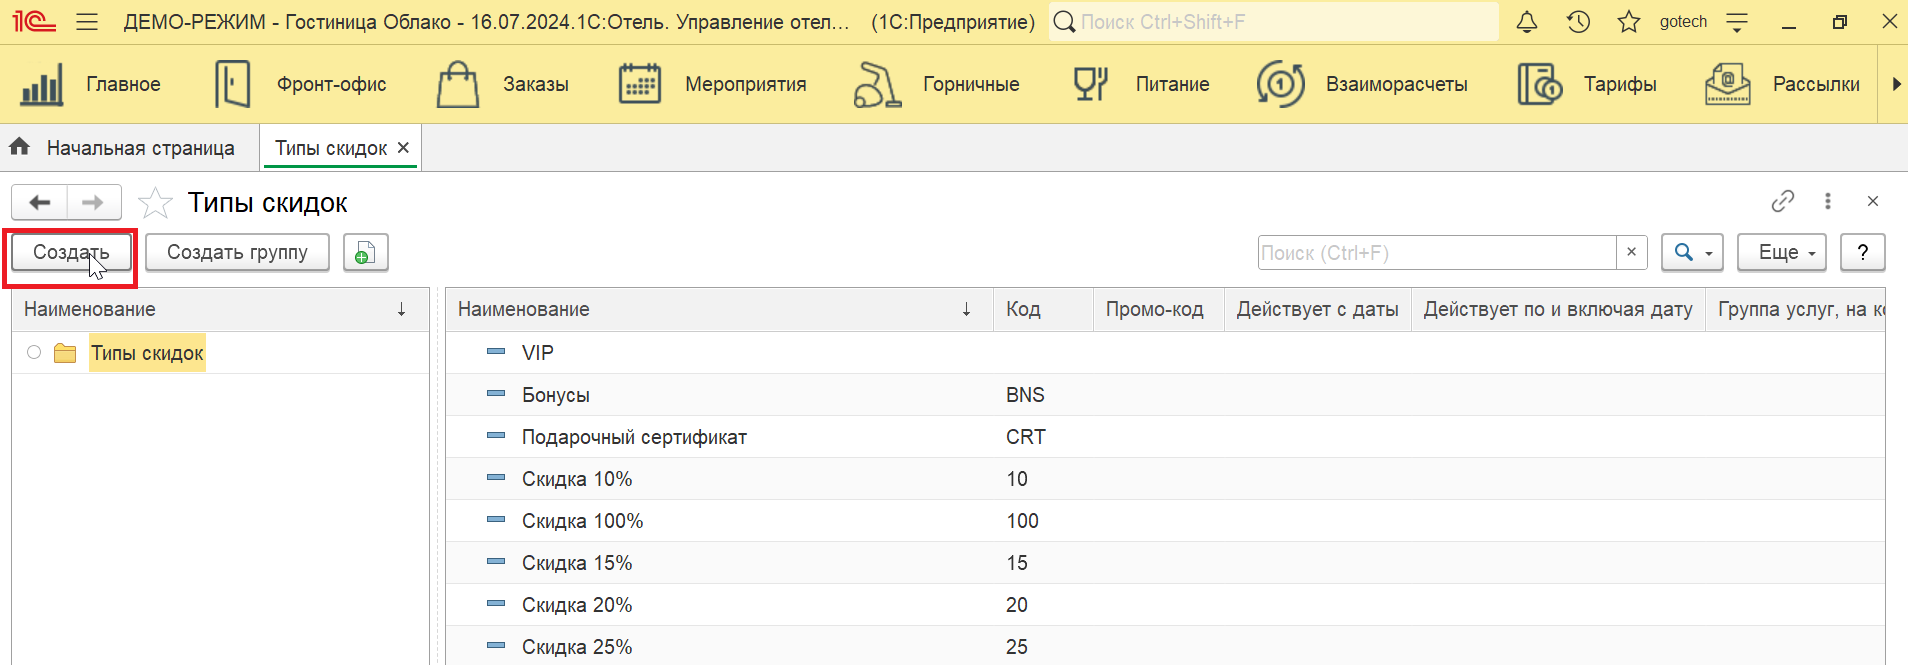The width and height of the screenshot is (1908, 665).
Task: Open the Рассылки section
Action: coord(1816,84)
